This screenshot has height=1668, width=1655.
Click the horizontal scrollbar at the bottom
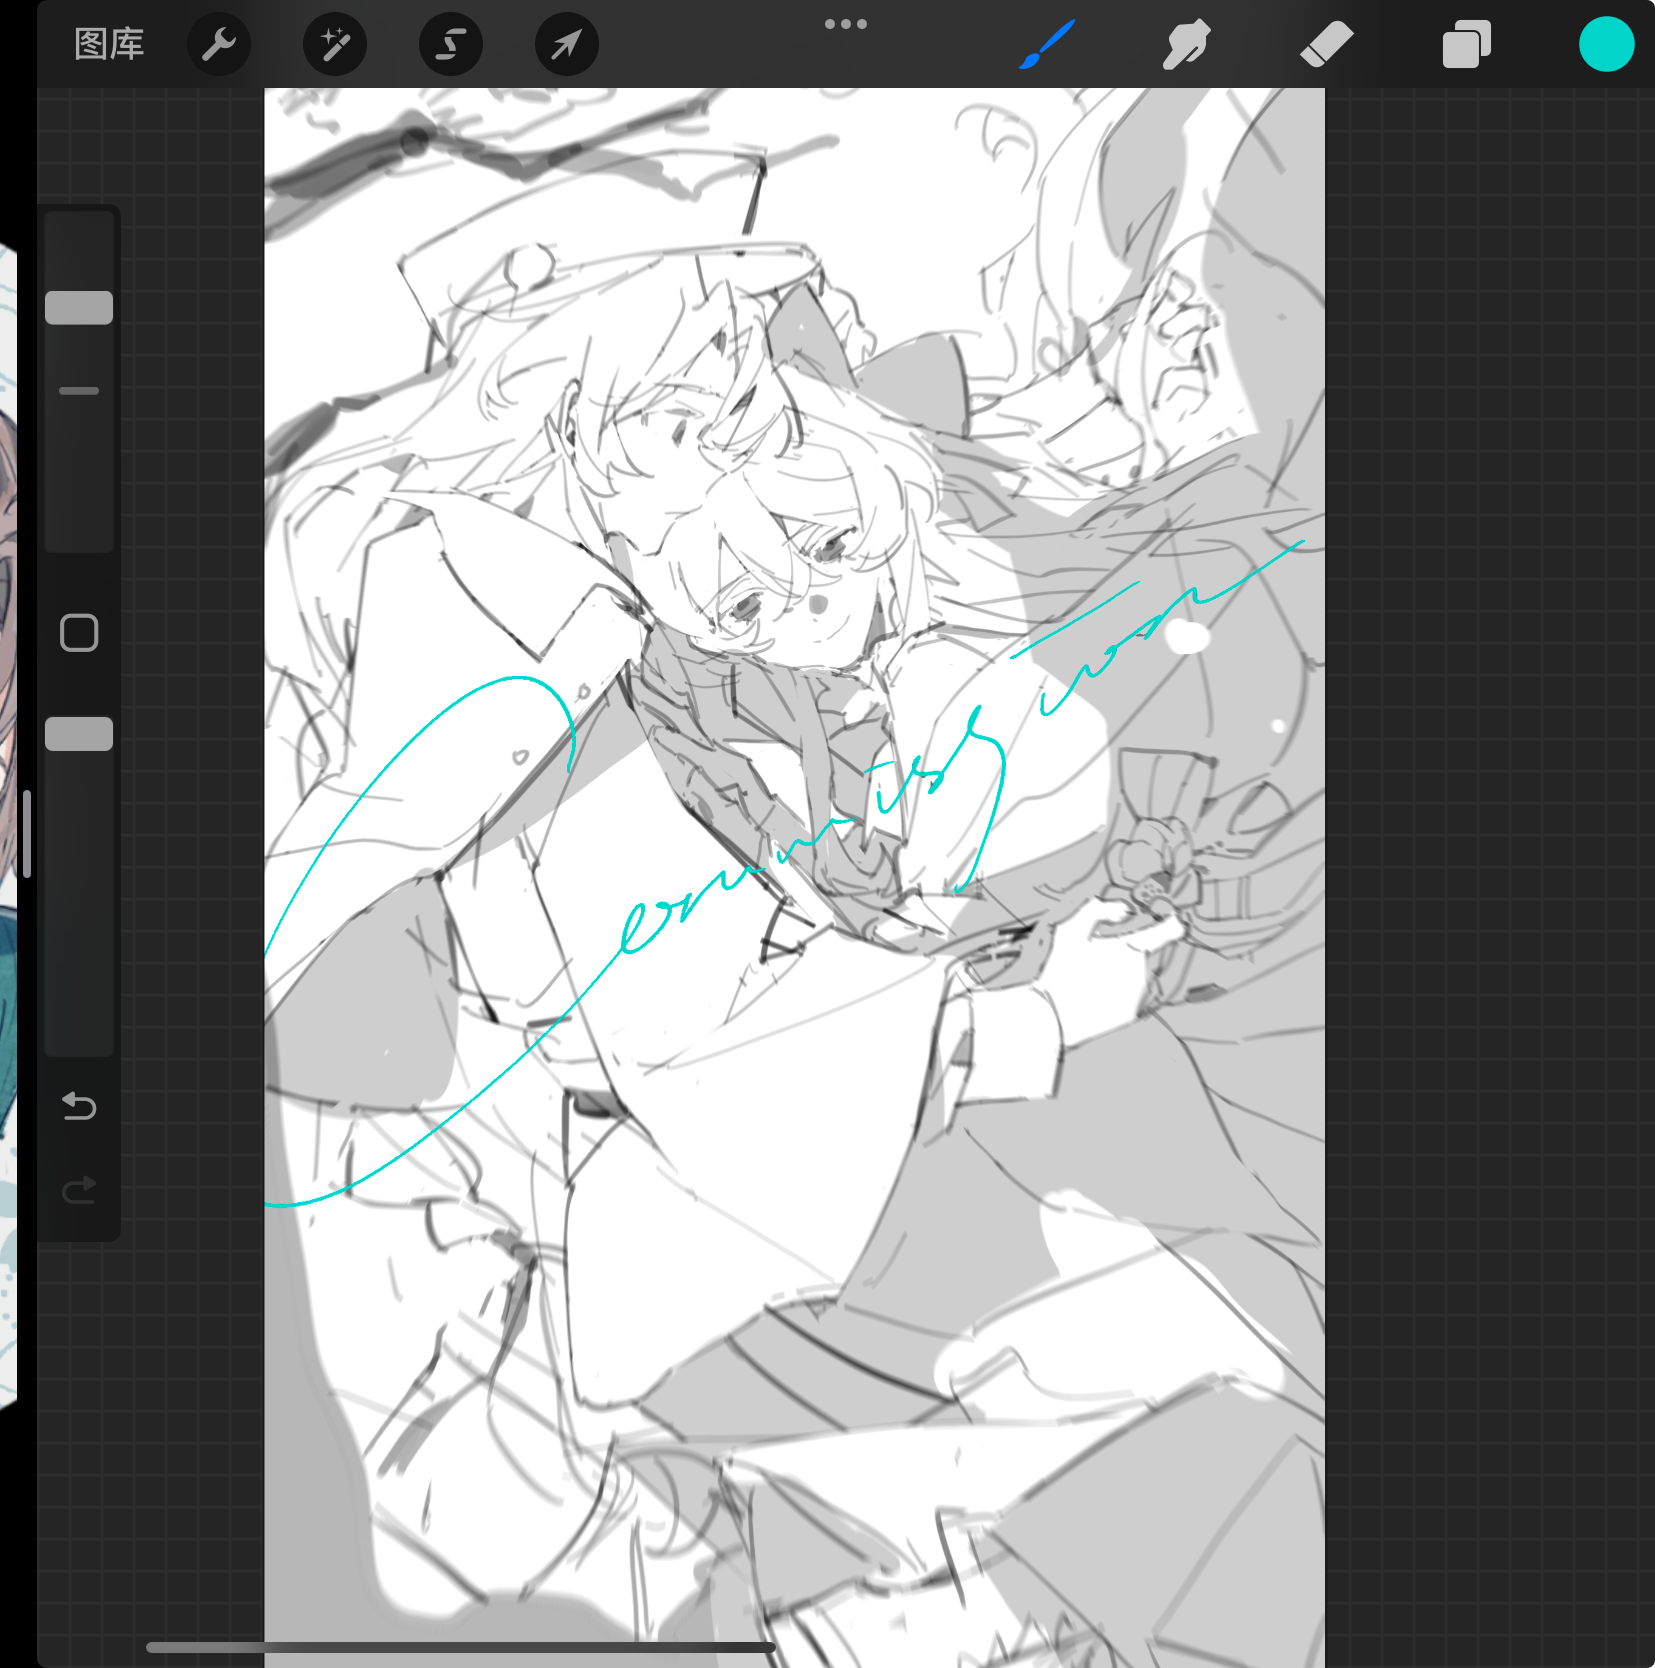click(460, 1647)
